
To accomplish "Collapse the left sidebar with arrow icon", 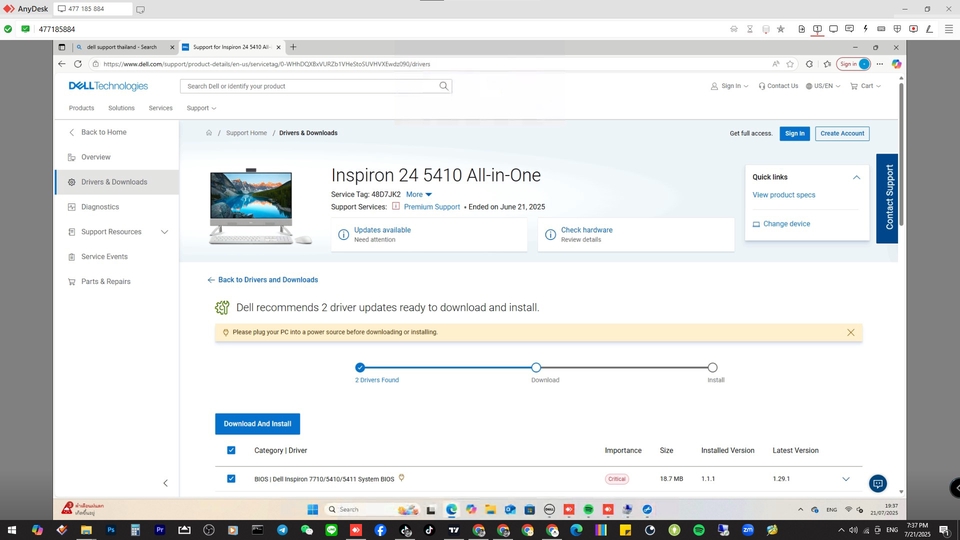I will (x=166, y=483).
